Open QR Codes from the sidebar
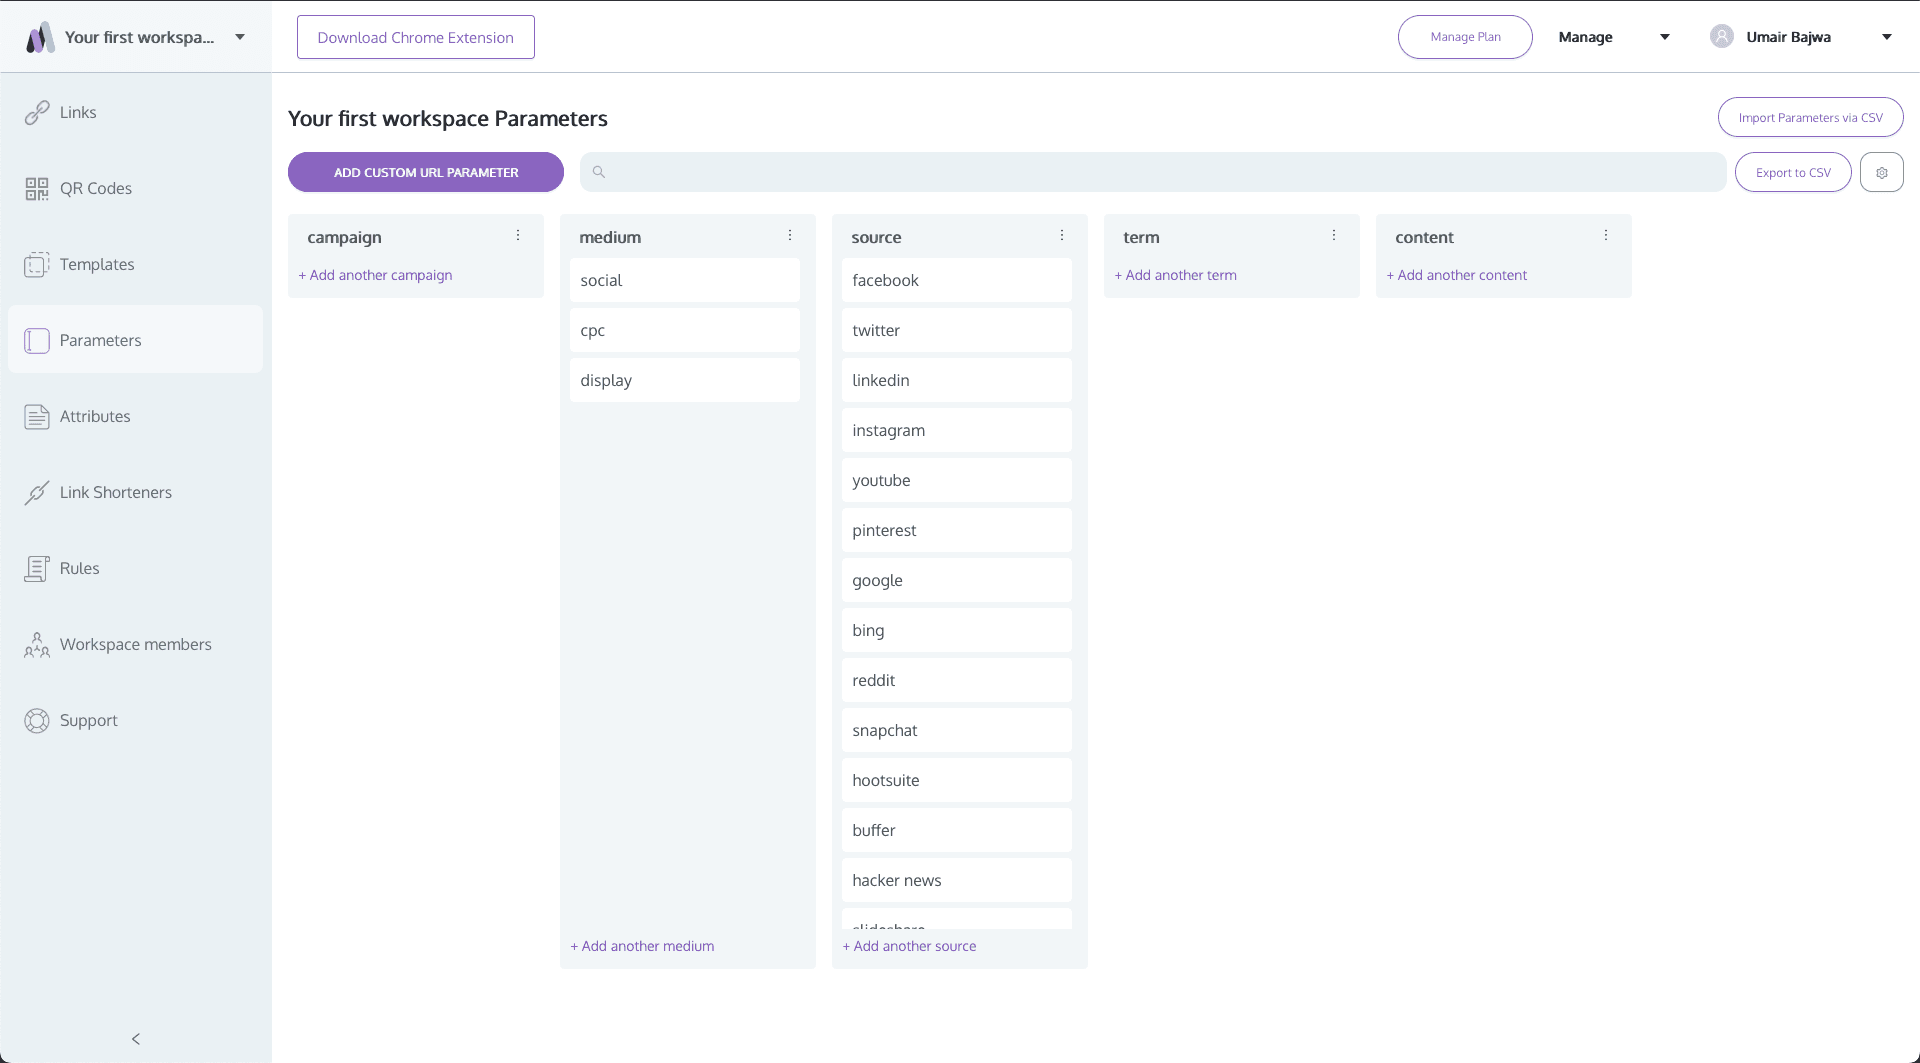Viewport: 1920px width, 1063px height. tap(135, 188)
